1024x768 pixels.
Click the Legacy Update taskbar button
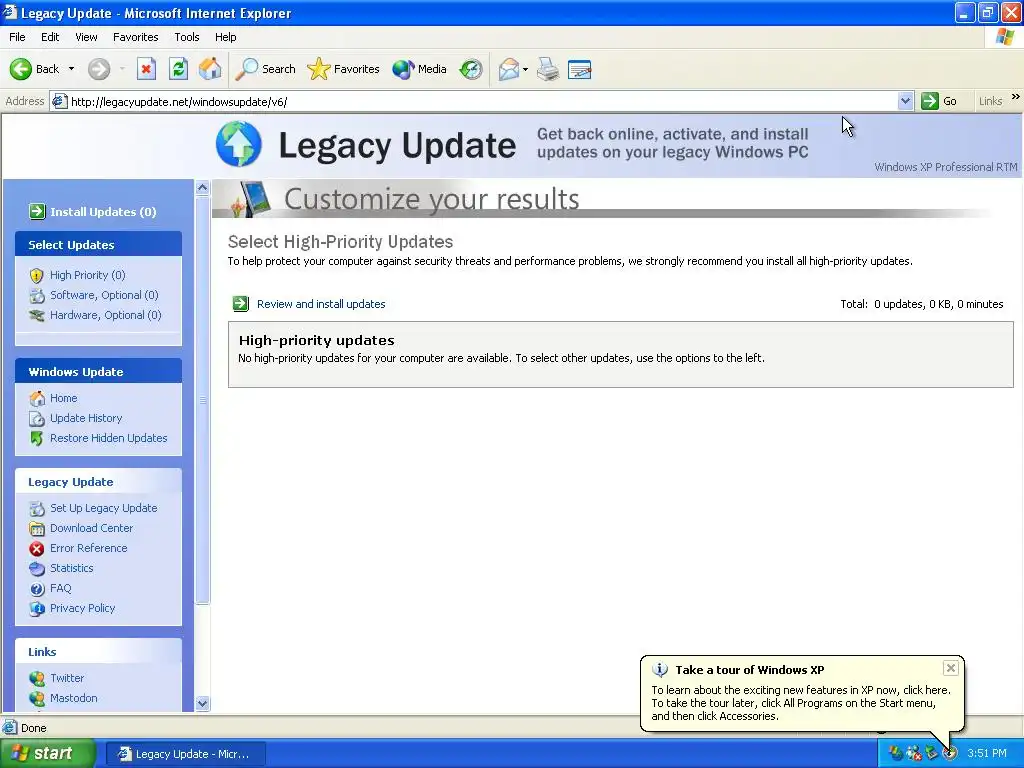(185, 754)
